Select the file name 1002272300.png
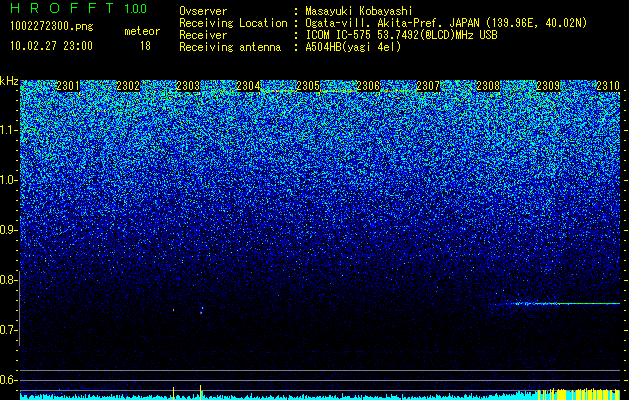629x400 pixels. tap(52, 26)
